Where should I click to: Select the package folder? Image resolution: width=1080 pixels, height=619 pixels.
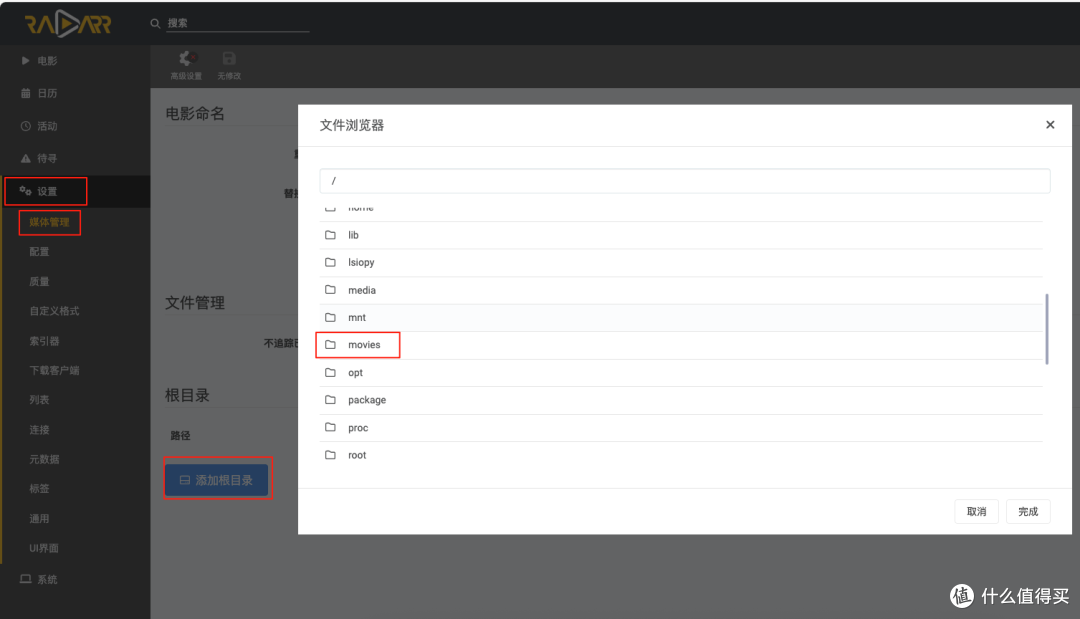[x=681, y=401]
